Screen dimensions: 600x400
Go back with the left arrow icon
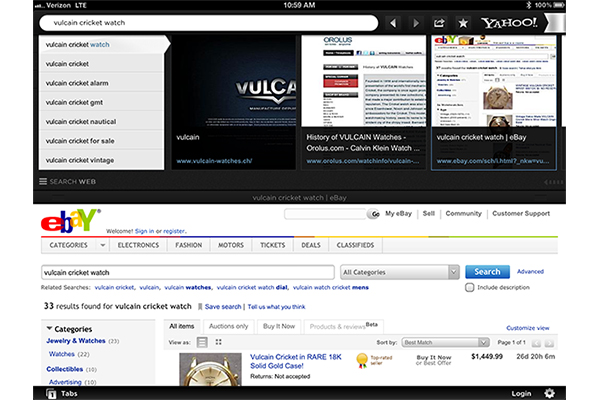click(393, 22)
